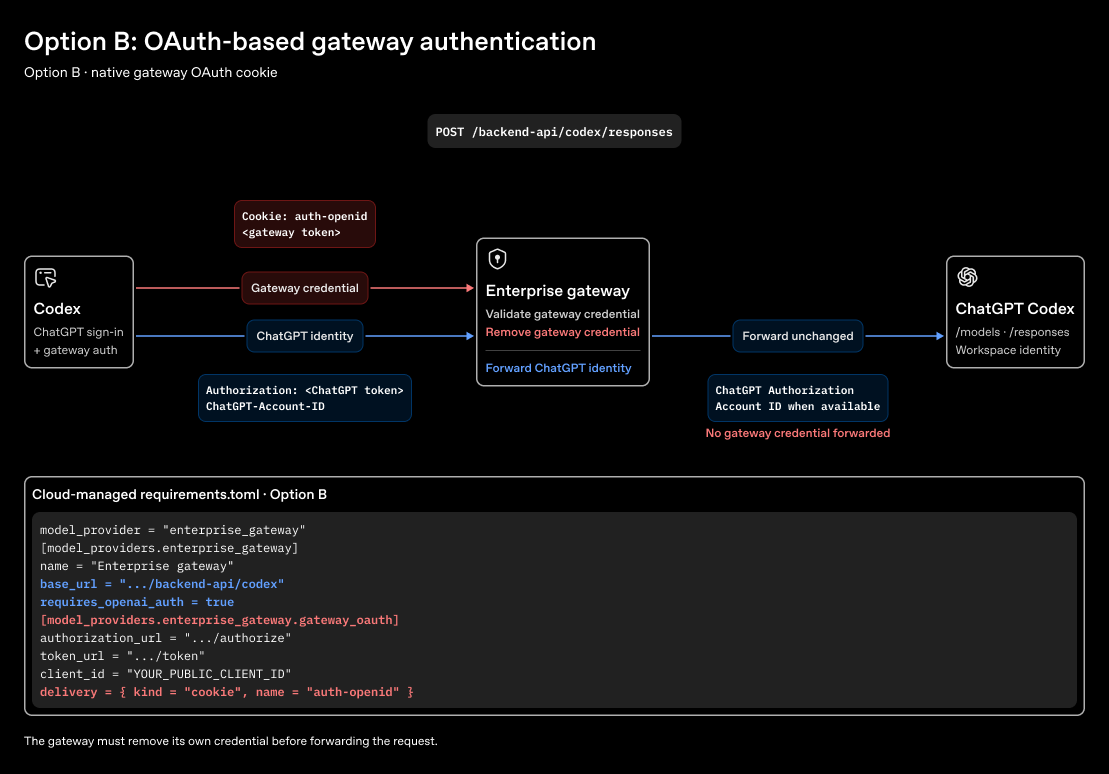Viewport: 1109px width, 774px height.
Task: Click the 'Codex' box title
Action: (x=57, y=308)
